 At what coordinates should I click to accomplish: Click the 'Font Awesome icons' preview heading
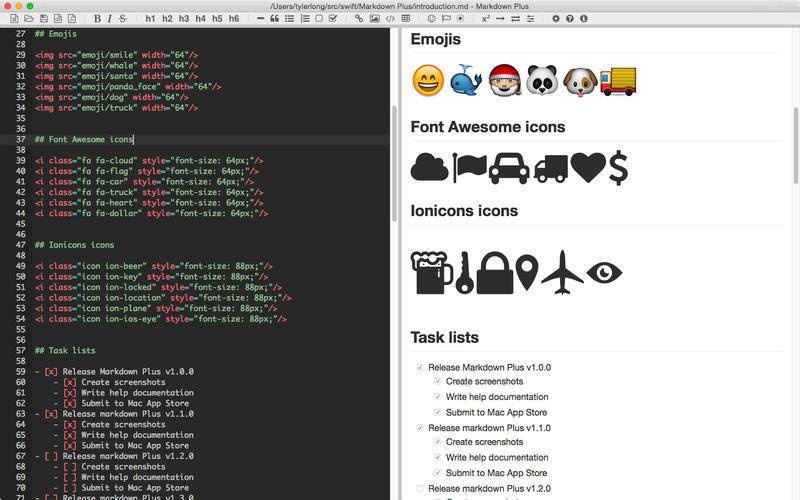488,127
